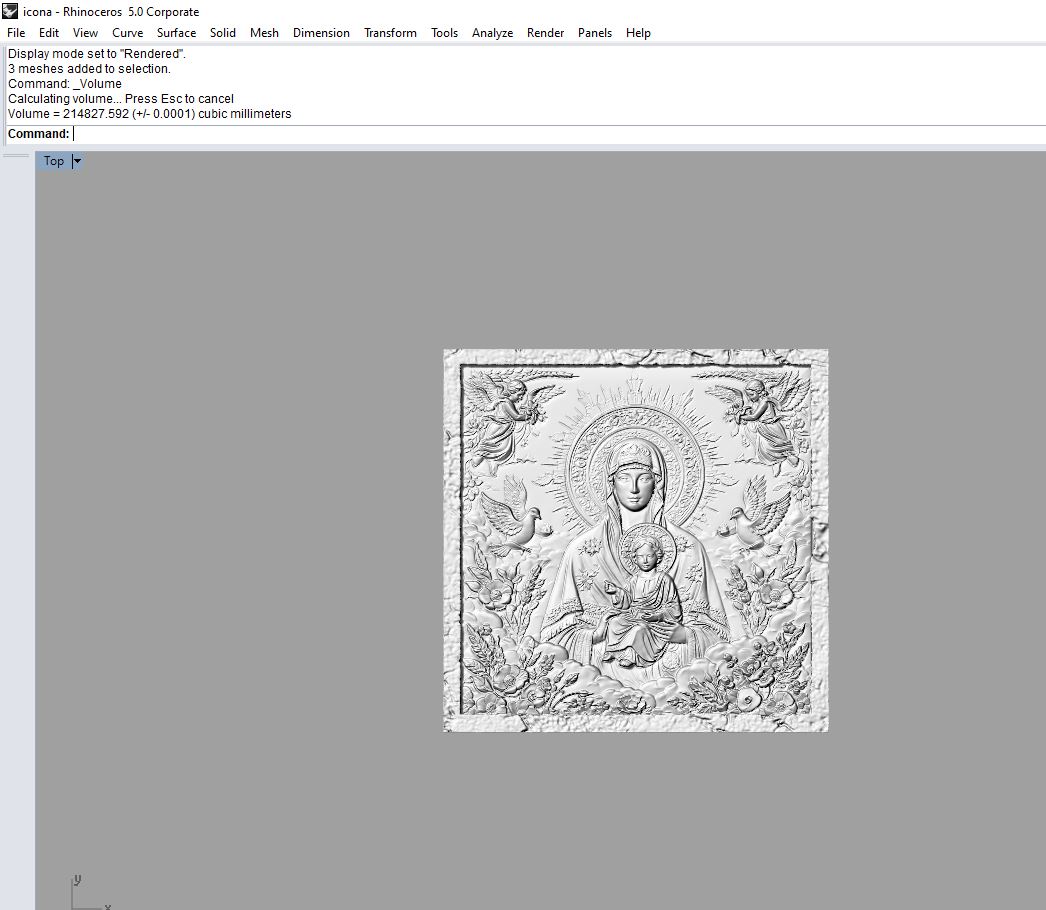The height and width of the screenshot is (910, 1046).
Task: Open the Analyze menu
Action: point(492,33)
